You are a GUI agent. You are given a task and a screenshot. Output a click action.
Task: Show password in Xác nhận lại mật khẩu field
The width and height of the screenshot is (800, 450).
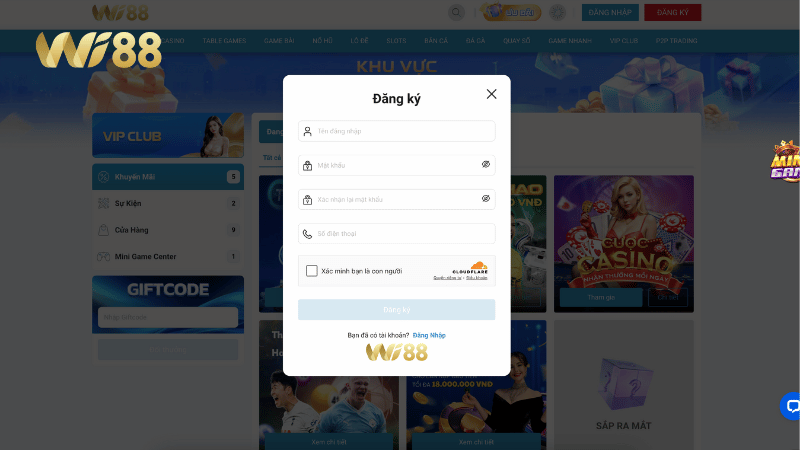coord(486,198)
